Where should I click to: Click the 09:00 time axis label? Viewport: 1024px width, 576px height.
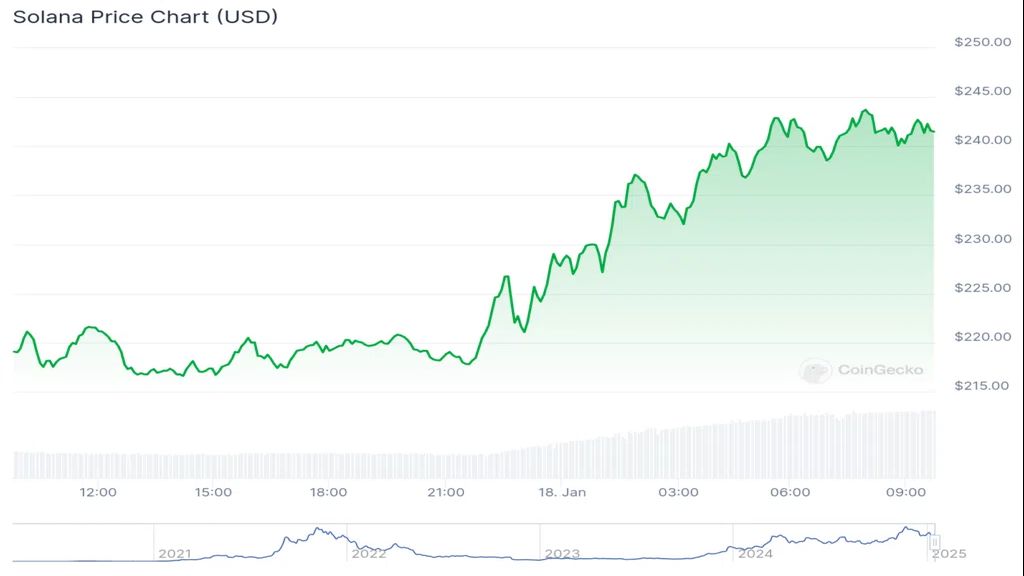tap(906, 492)
